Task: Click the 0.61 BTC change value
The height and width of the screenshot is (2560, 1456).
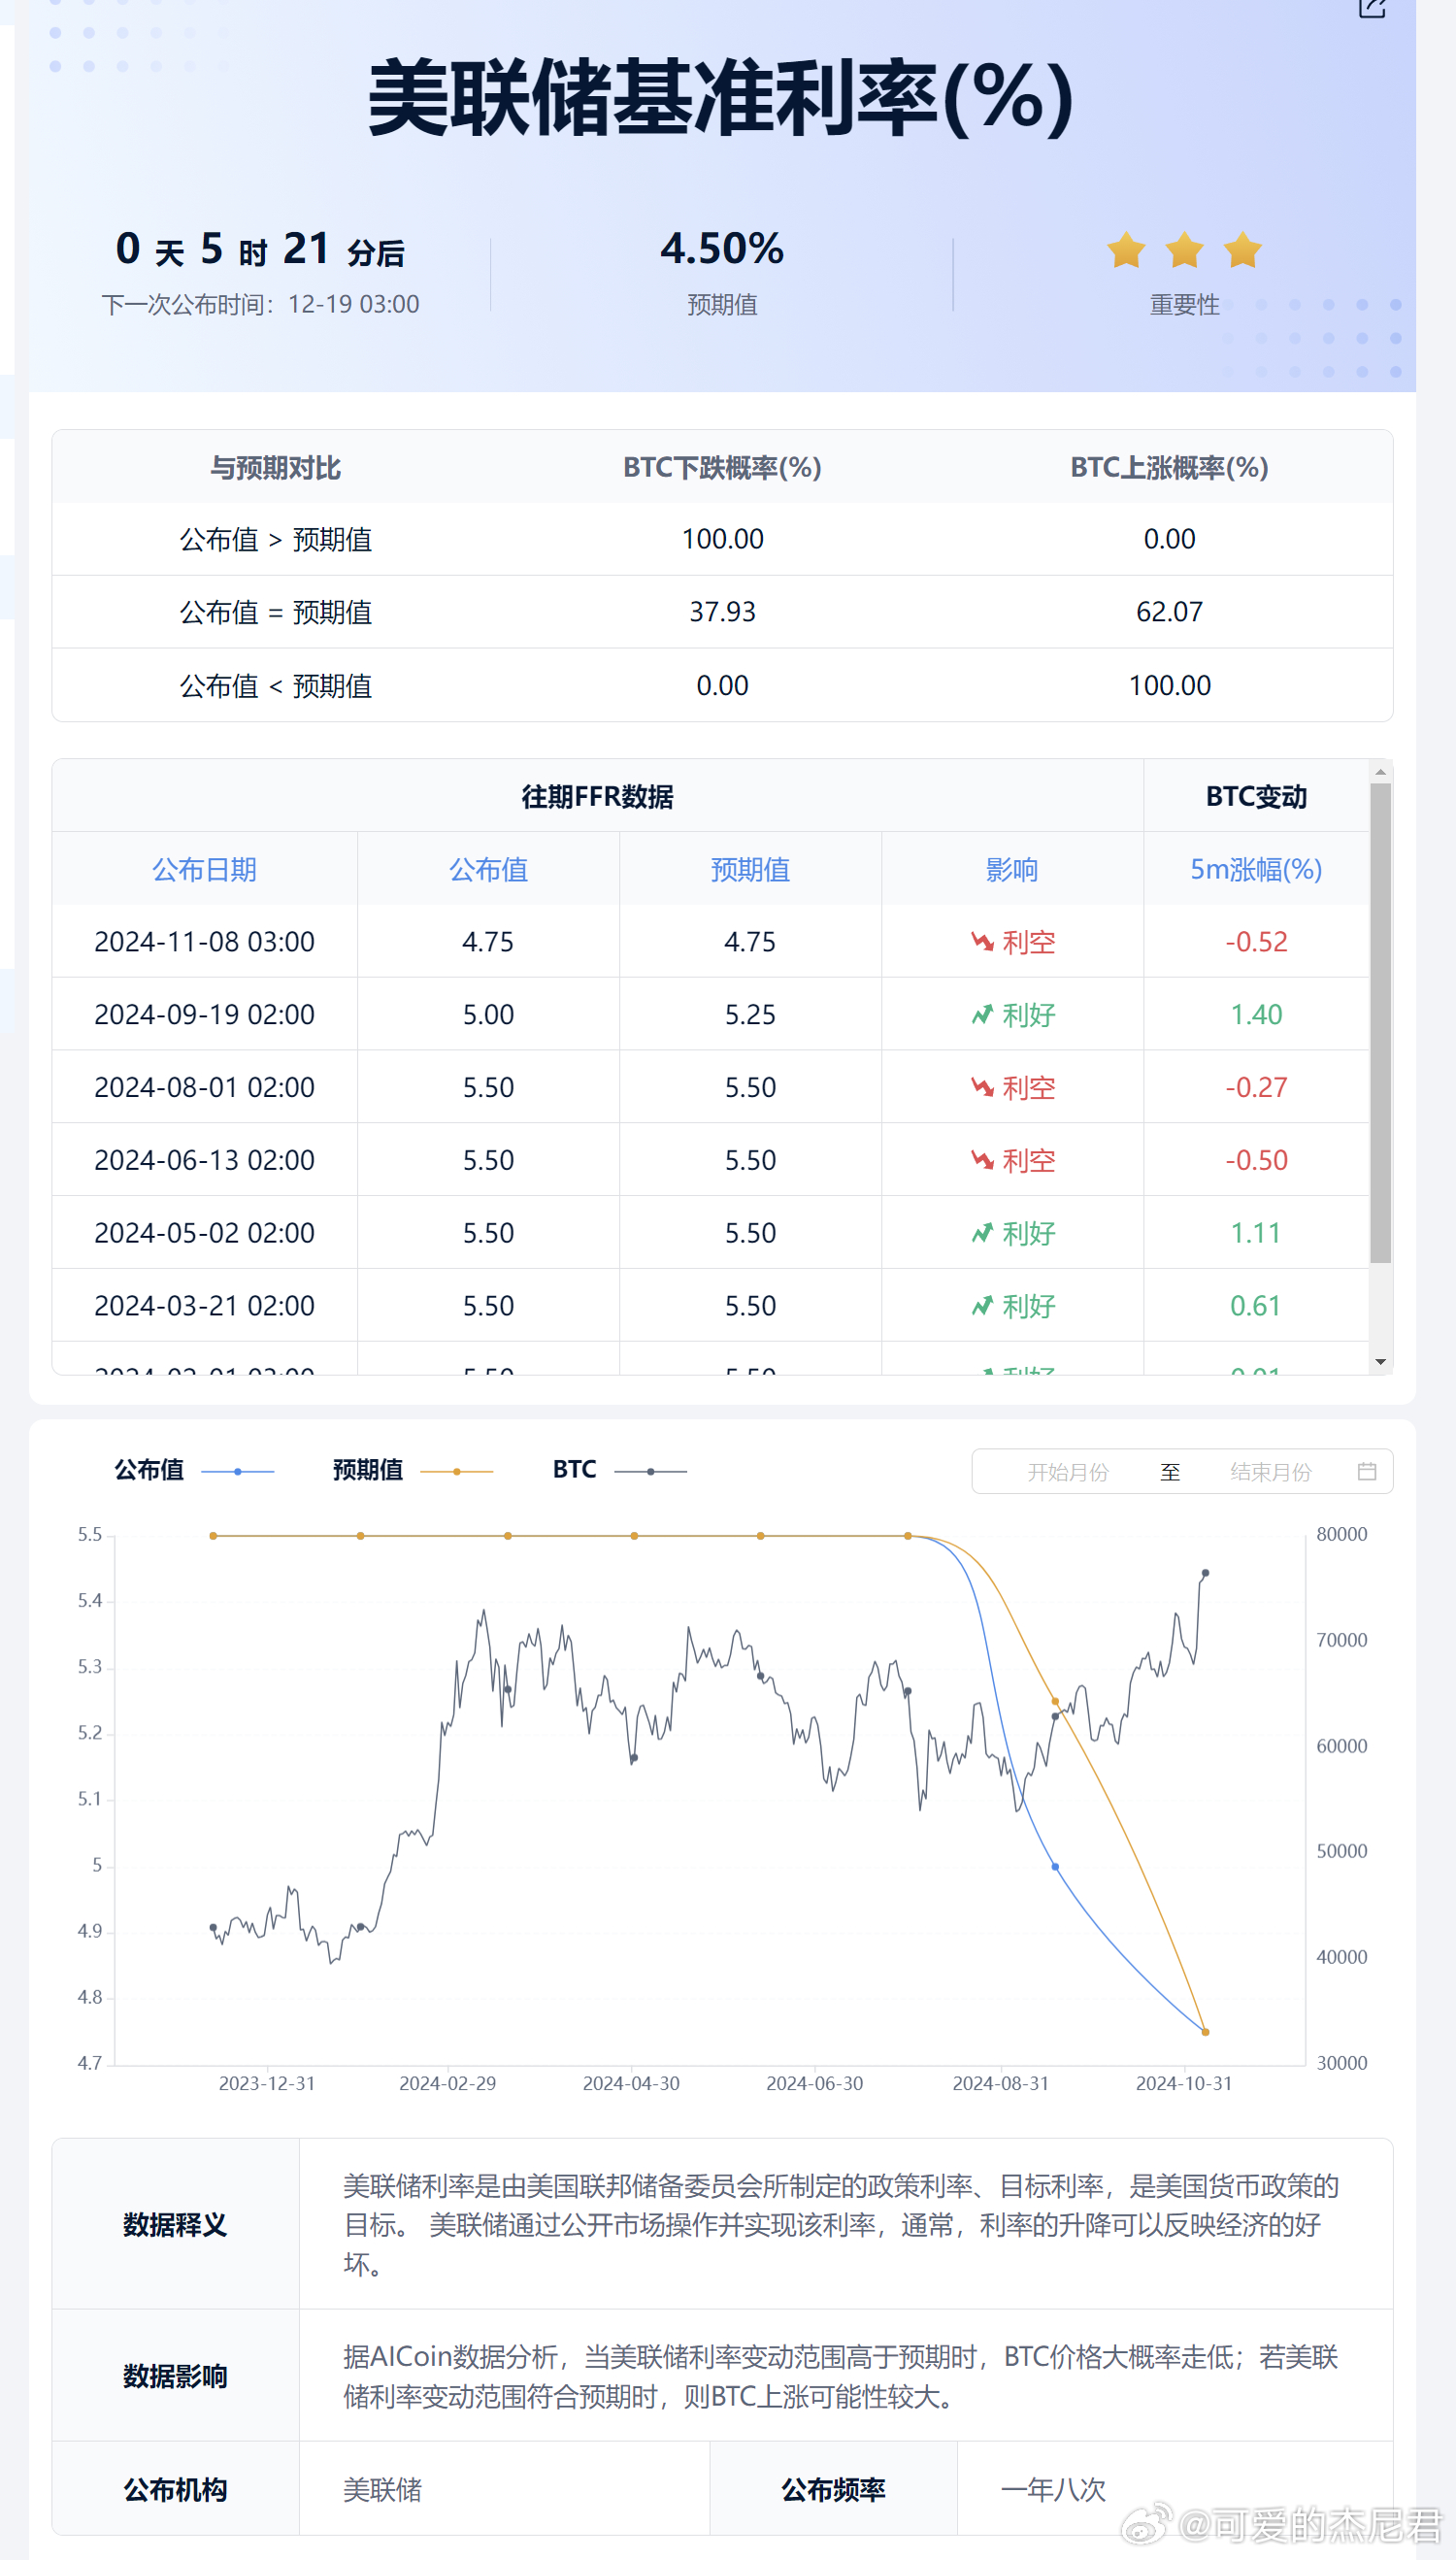Action: [x=1256, y=1306]
